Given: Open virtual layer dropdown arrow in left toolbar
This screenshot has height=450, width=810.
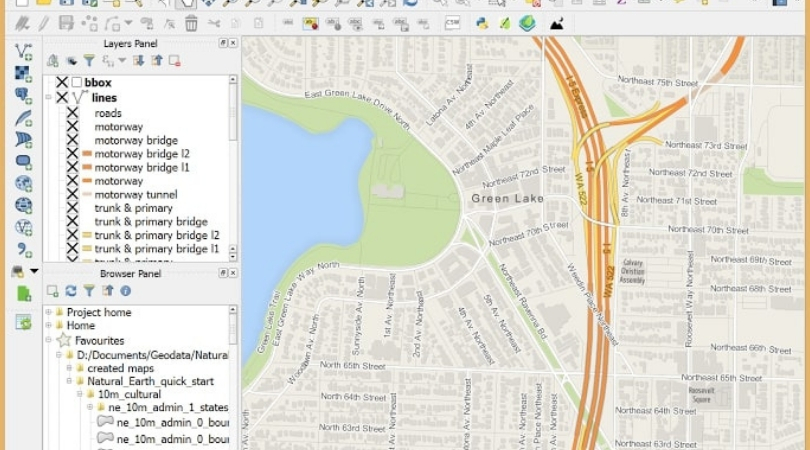Looking at the screenshot, I should point(34,271).
